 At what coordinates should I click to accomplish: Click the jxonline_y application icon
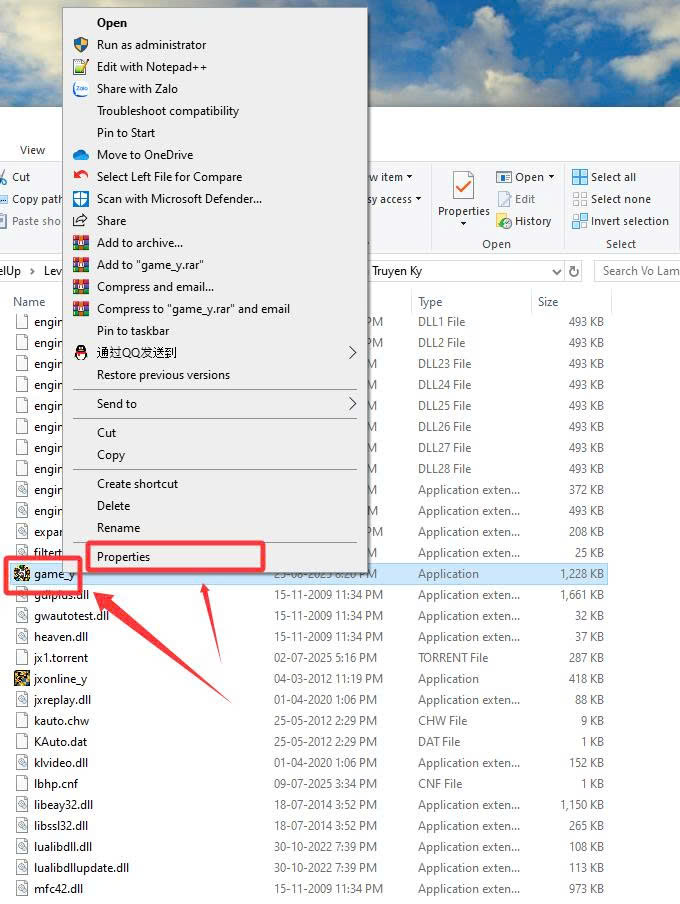coord(22,679)
